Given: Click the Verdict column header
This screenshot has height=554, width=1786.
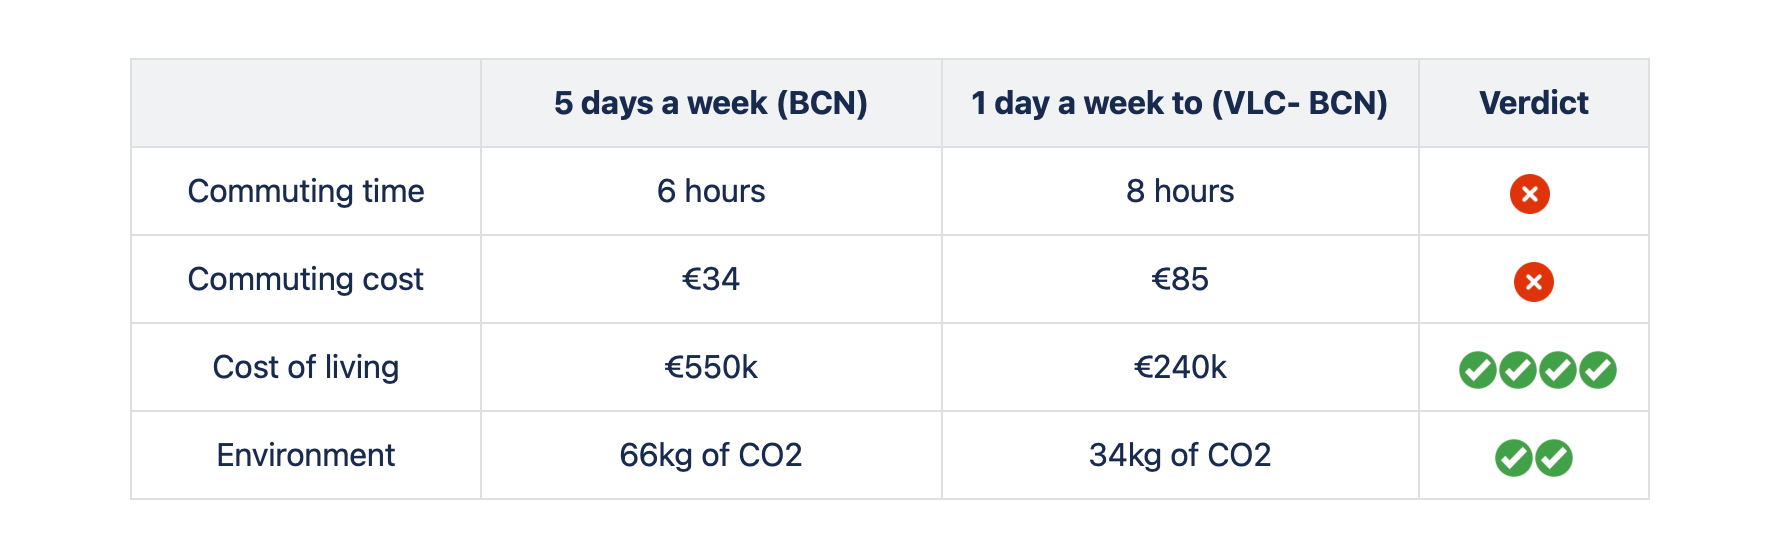Looking at the screenshot, I should click(1533, 103).
